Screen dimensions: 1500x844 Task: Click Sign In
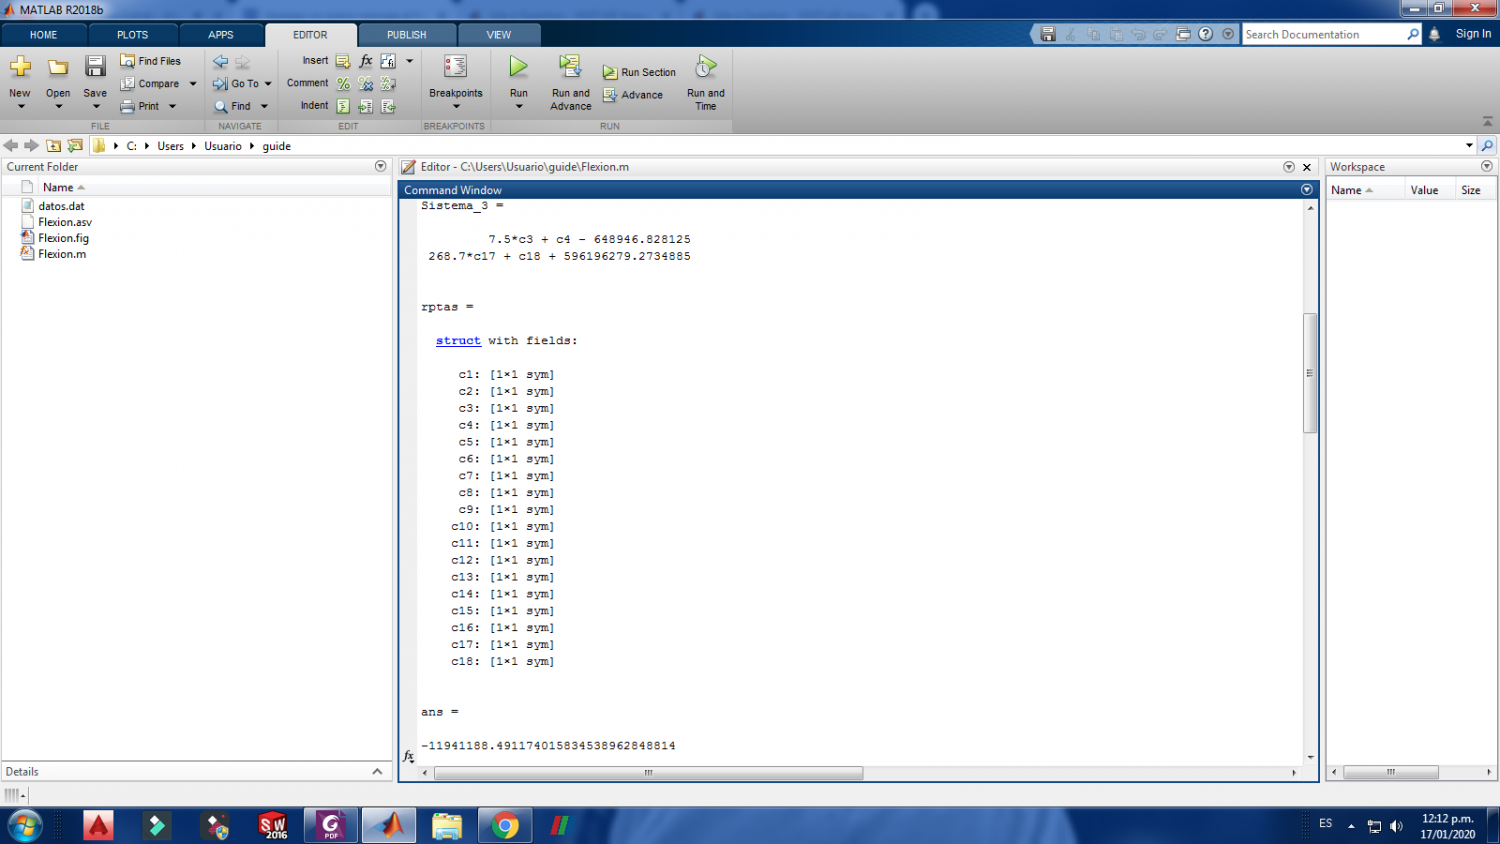coord(1473,34)
